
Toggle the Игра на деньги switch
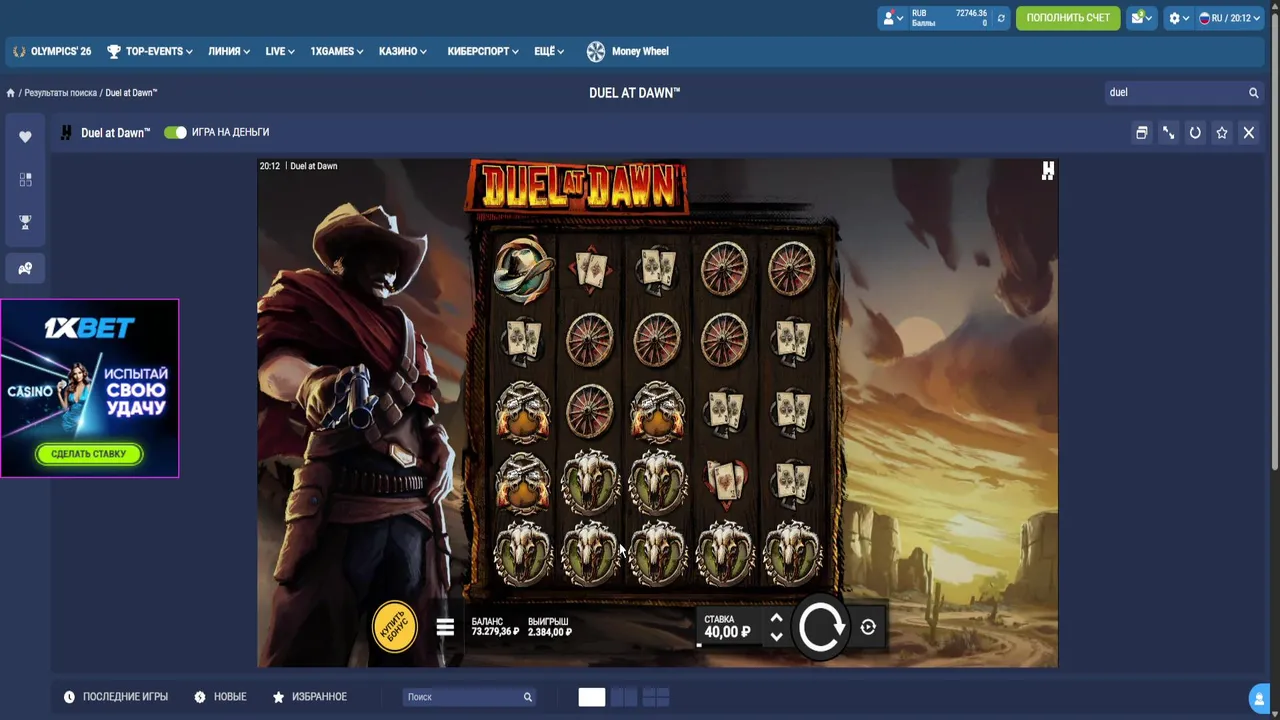click(x=175, y=132)
